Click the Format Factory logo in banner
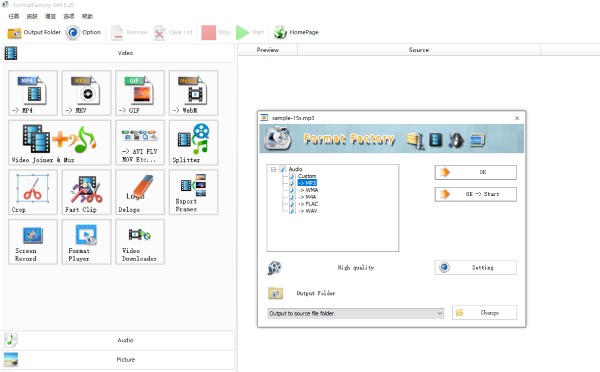Screen dimensions: 600x372 click(277, 139)
